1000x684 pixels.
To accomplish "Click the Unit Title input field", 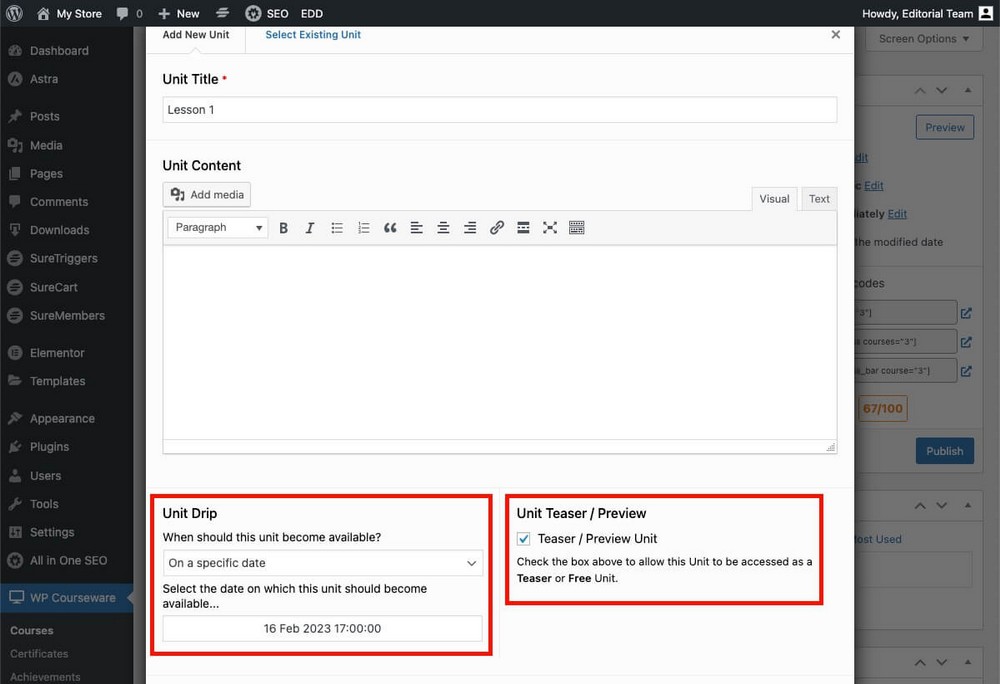I will point(499,110).
